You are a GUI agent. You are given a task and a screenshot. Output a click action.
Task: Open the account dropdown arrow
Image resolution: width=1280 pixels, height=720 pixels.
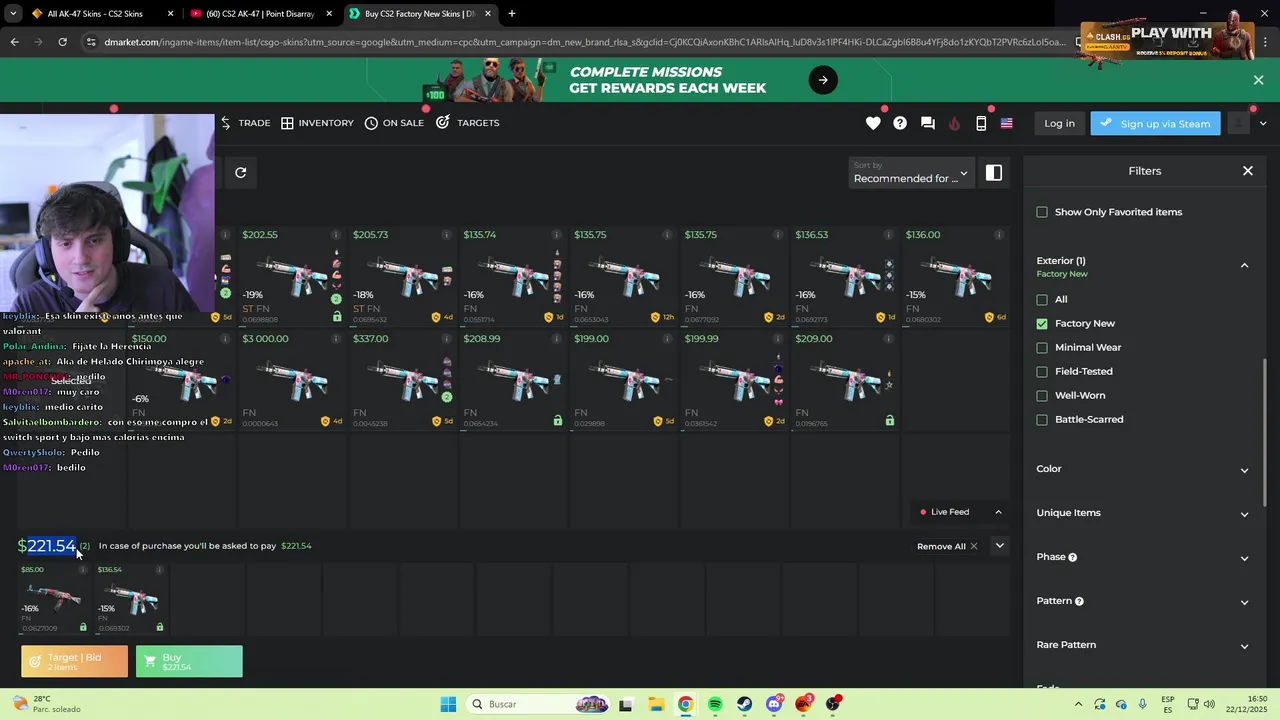coord(1263,123)
